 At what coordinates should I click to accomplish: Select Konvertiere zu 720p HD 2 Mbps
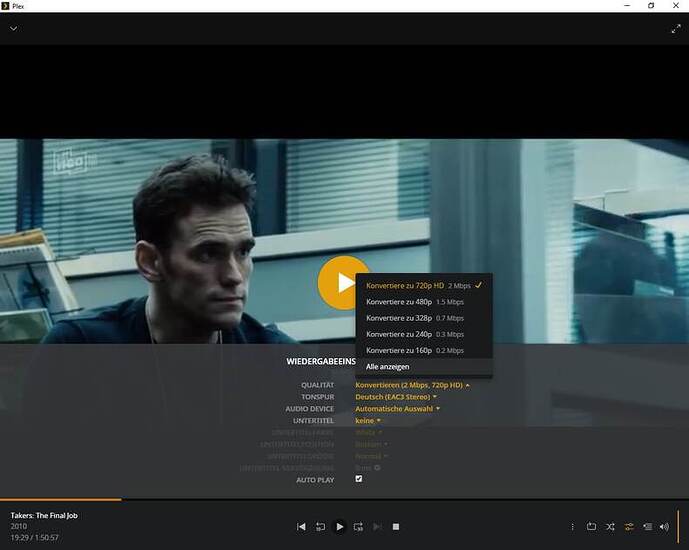point(424,286)
